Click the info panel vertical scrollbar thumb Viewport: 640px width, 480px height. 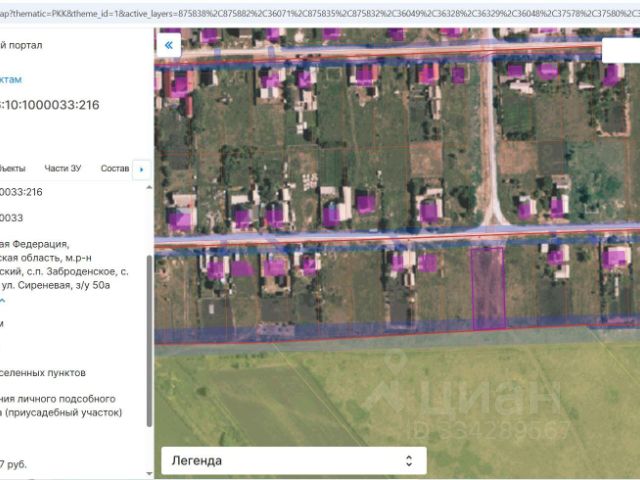(x=149, y=341)
